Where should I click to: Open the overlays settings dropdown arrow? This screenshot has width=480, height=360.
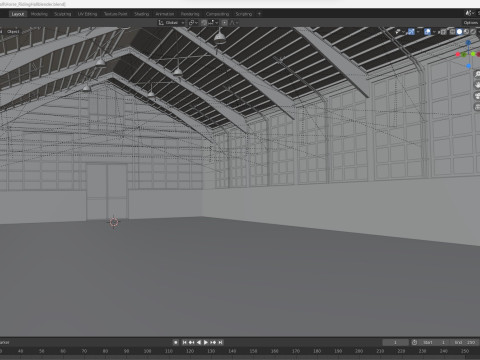pyautogui.click(x=434, y=32)
